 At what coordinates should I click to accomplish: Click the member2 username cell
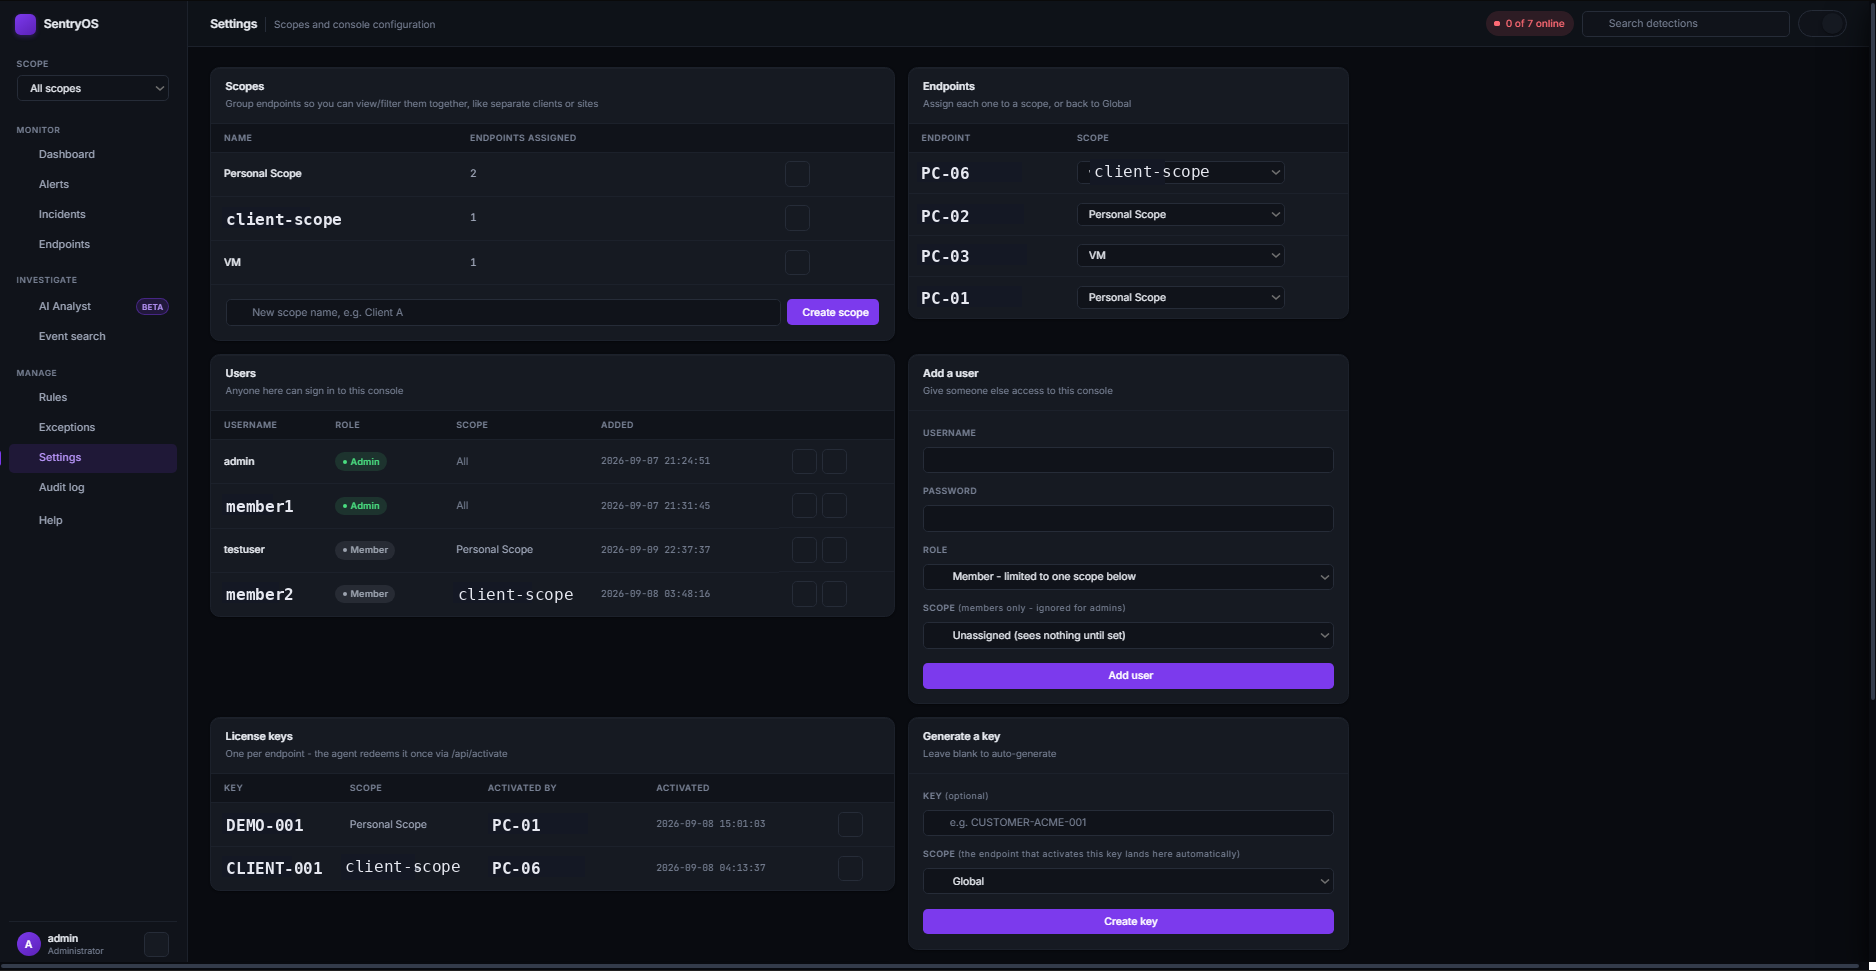[259, 594]
